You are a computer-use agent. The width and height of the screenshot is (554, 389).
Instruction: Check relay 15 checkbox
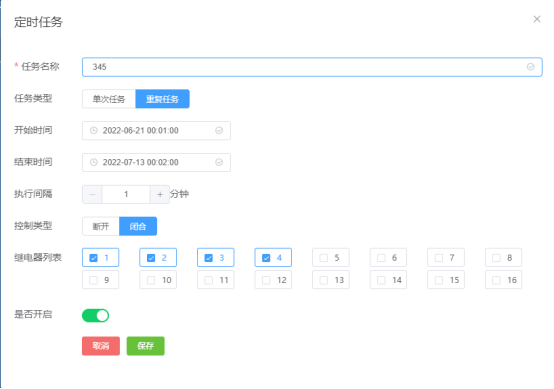tap(439, 280)
